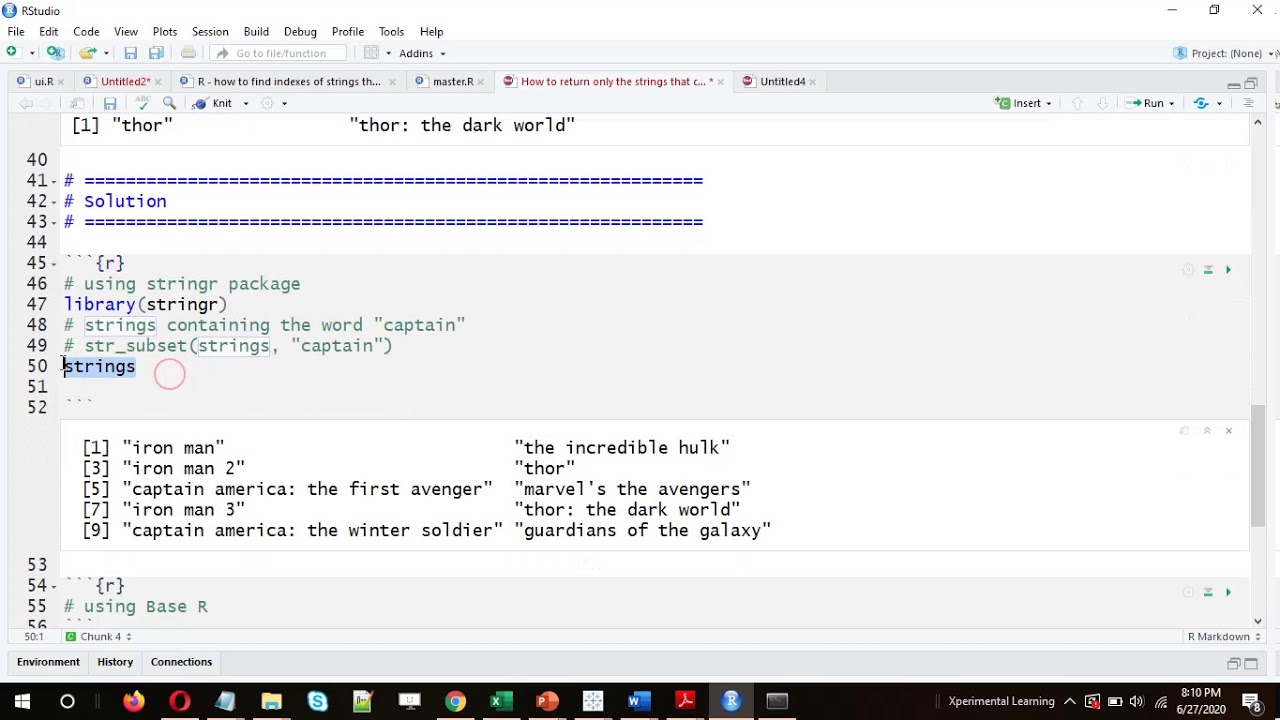Image resolution: width=1280 pixels, height=720 pixels.
Task: Open an existing file via the folder icon
Action: coord(88,53)
